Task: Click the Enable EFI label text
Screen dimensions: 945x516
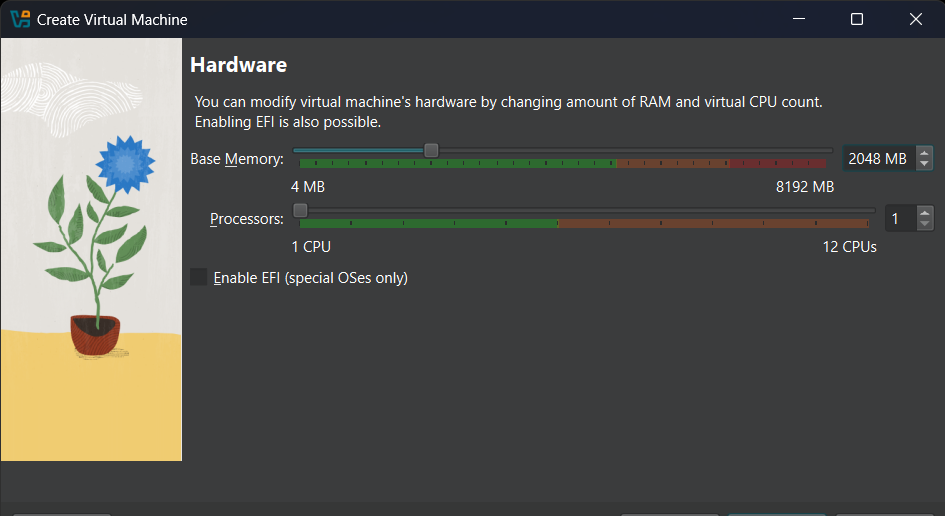Action: [310, 278]
